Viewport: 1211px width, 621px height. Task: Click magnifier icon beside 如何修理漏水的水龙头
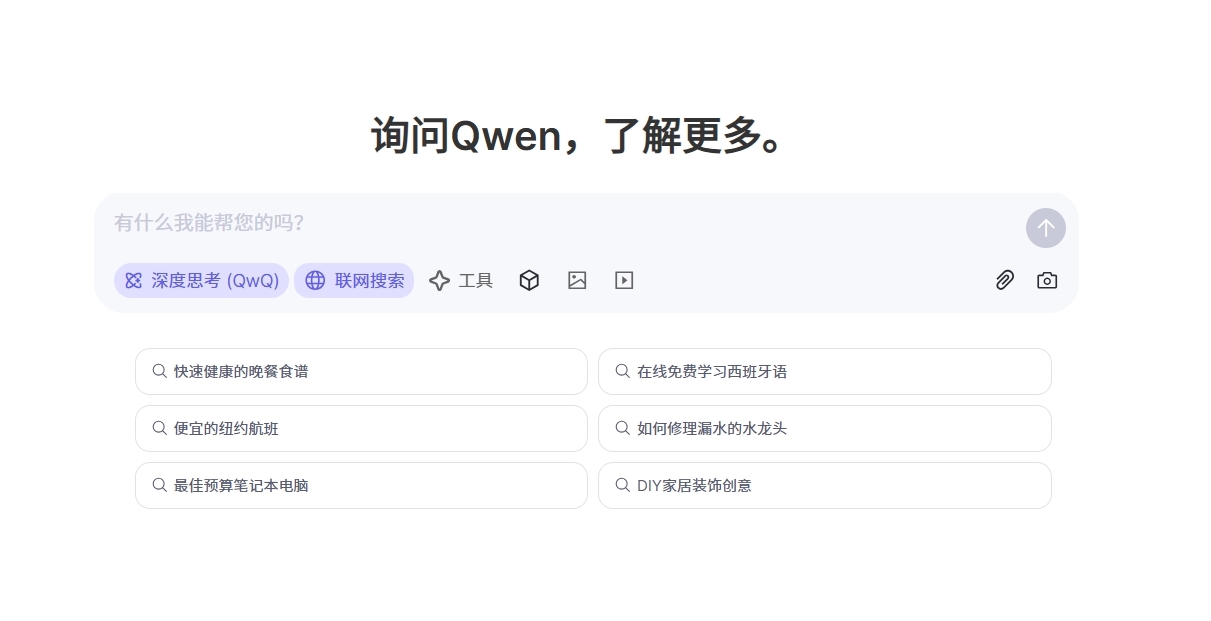622,428
